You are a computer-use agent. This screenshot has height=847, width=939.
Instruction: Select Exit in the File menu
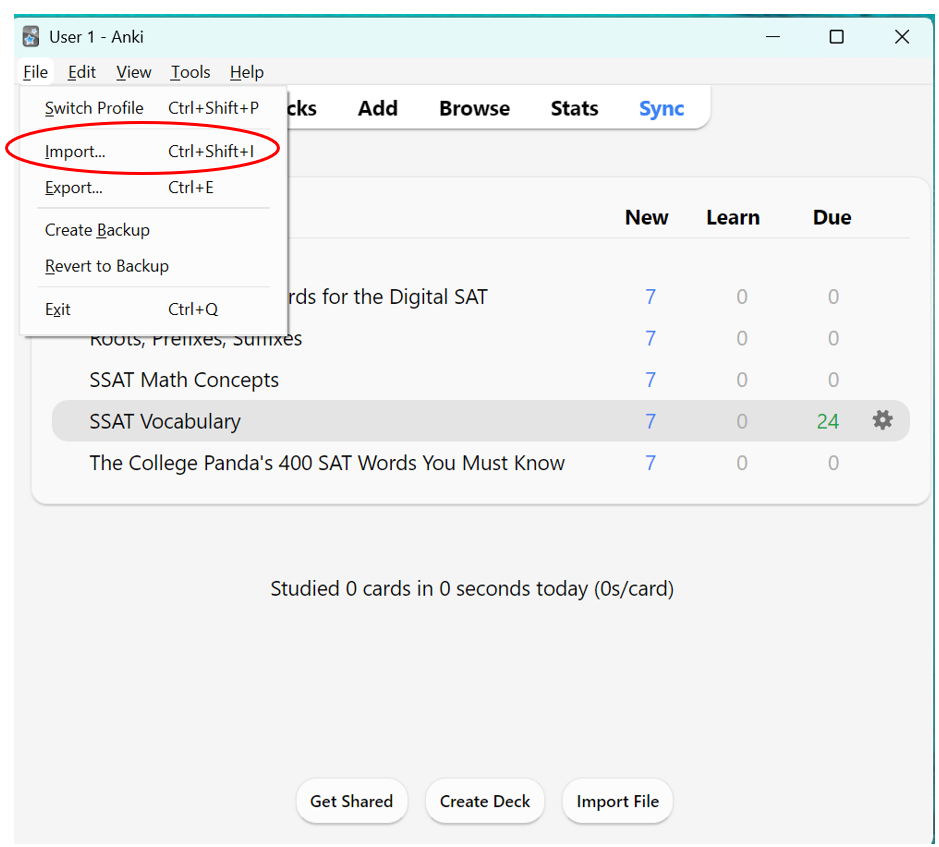[153, 309]
